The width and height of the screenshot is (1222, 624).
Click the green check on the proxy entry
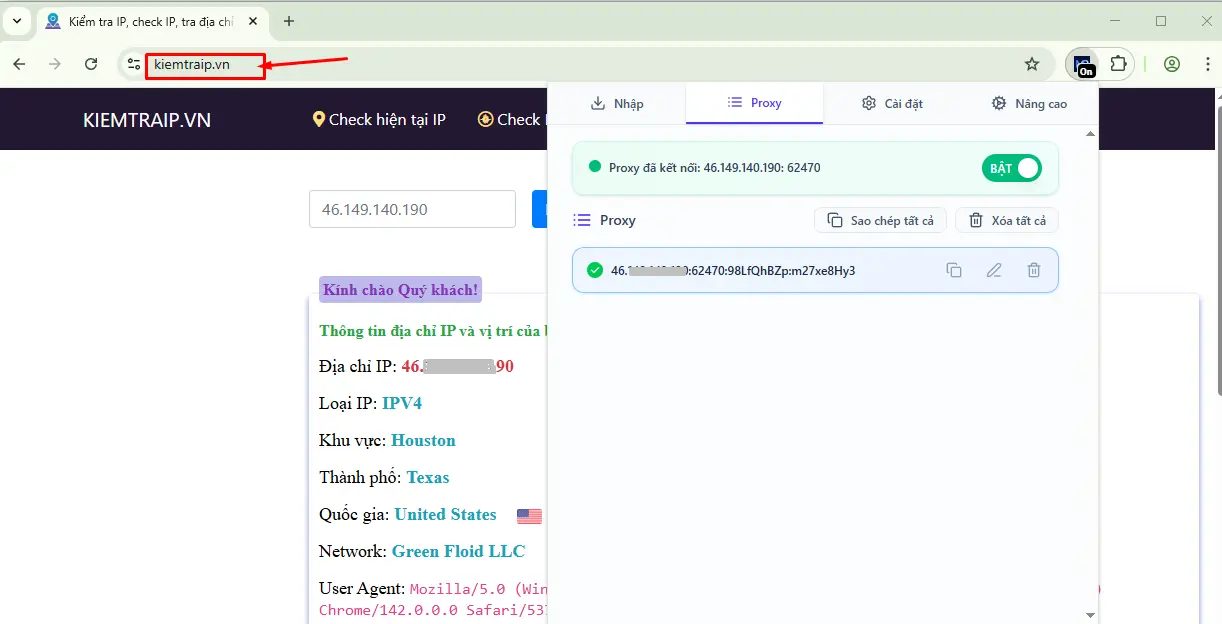(x=597, y=270)
